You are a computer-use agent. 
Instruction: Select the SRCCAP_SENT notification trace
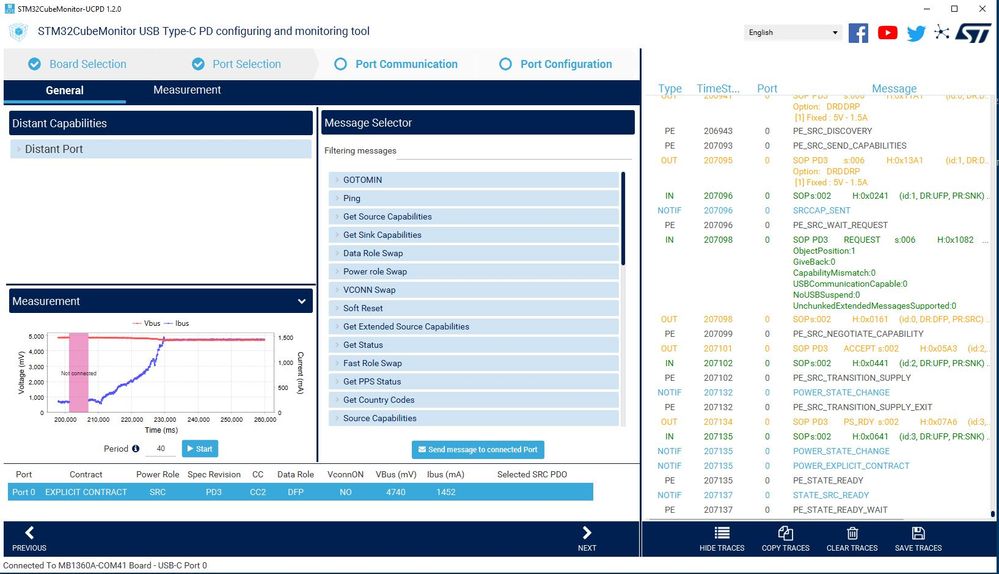tap(822, 210)
